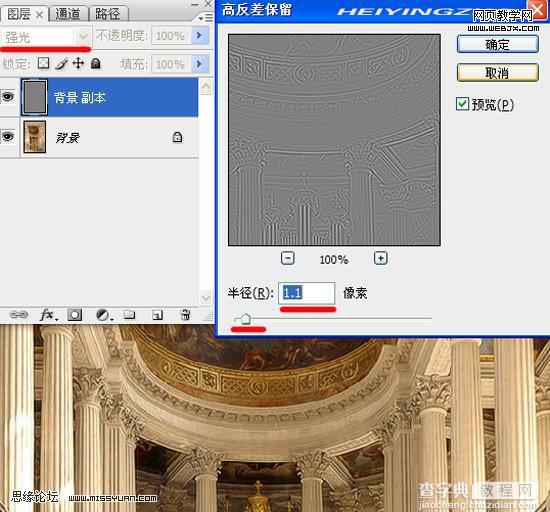
Task: Open opacity 不透明度 slider arrow
Action: point(200,35)
